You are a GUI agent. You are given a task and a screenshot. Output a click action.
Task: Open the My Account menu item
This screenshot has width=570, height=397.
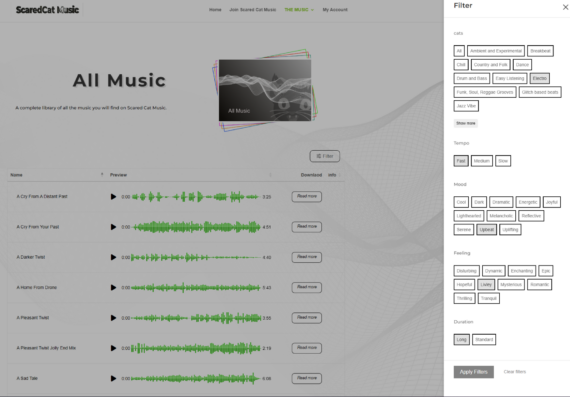pos(335,10)
